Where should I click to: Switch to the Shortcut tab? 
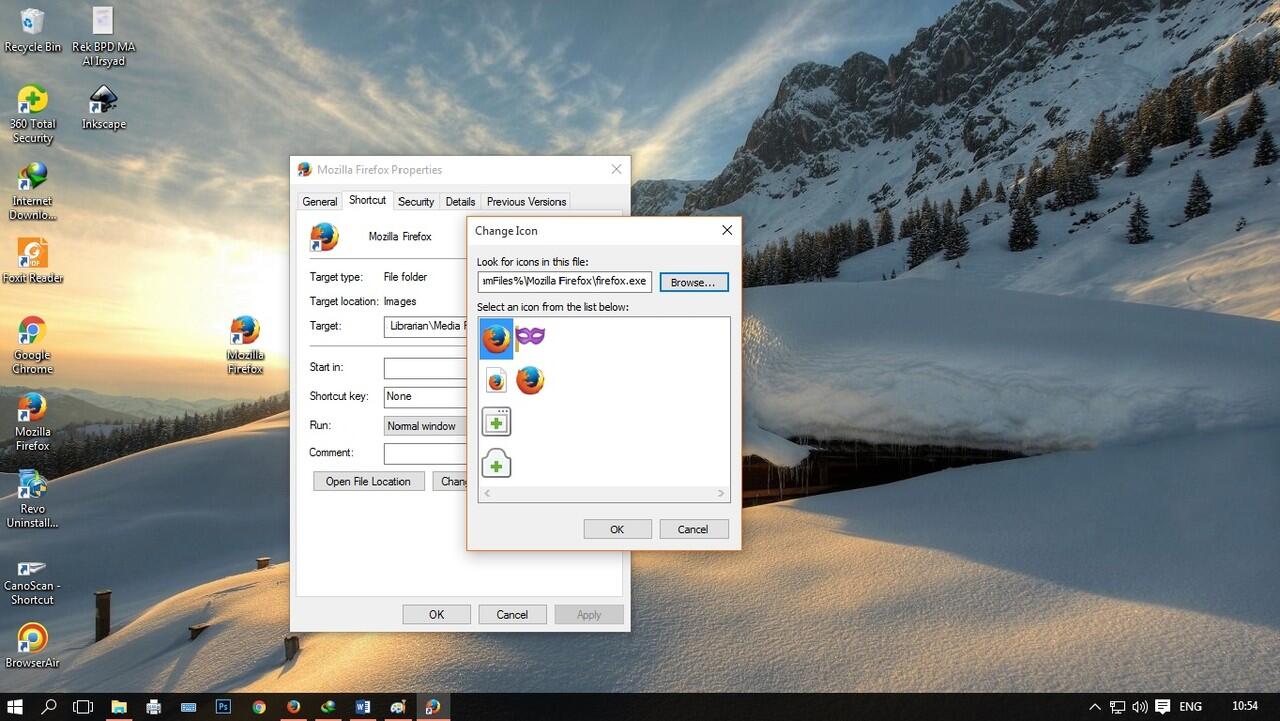point(367,200)
